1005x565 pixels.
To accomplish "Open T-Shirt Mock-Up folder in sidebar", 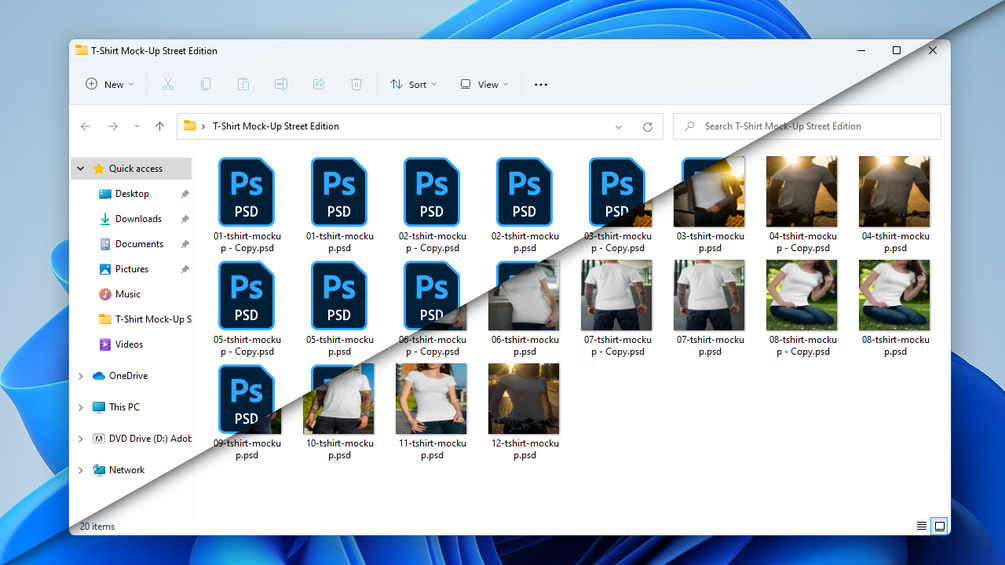I will [x=145, y=319].
